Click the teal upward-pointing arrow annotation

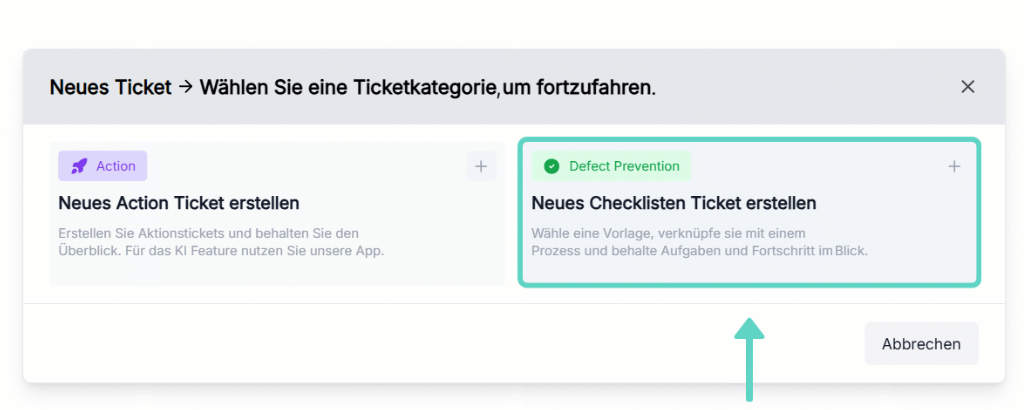coord(749,359)
